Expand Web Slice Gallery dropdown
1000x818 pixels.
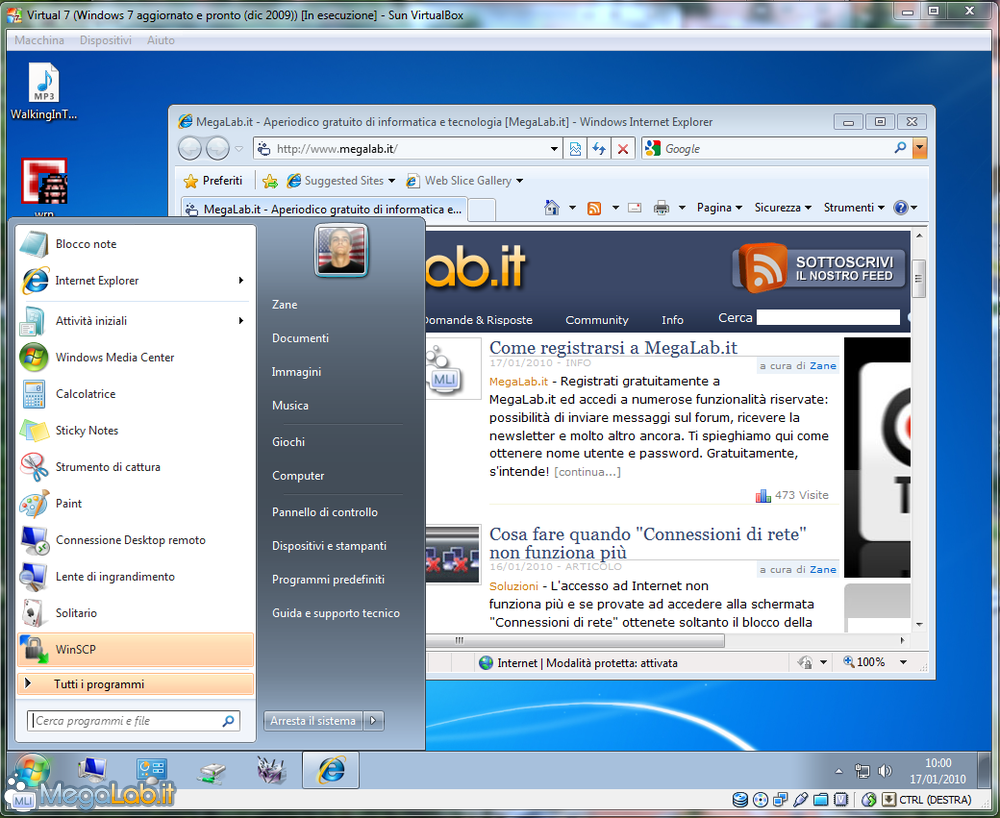[x=519, y=181]
